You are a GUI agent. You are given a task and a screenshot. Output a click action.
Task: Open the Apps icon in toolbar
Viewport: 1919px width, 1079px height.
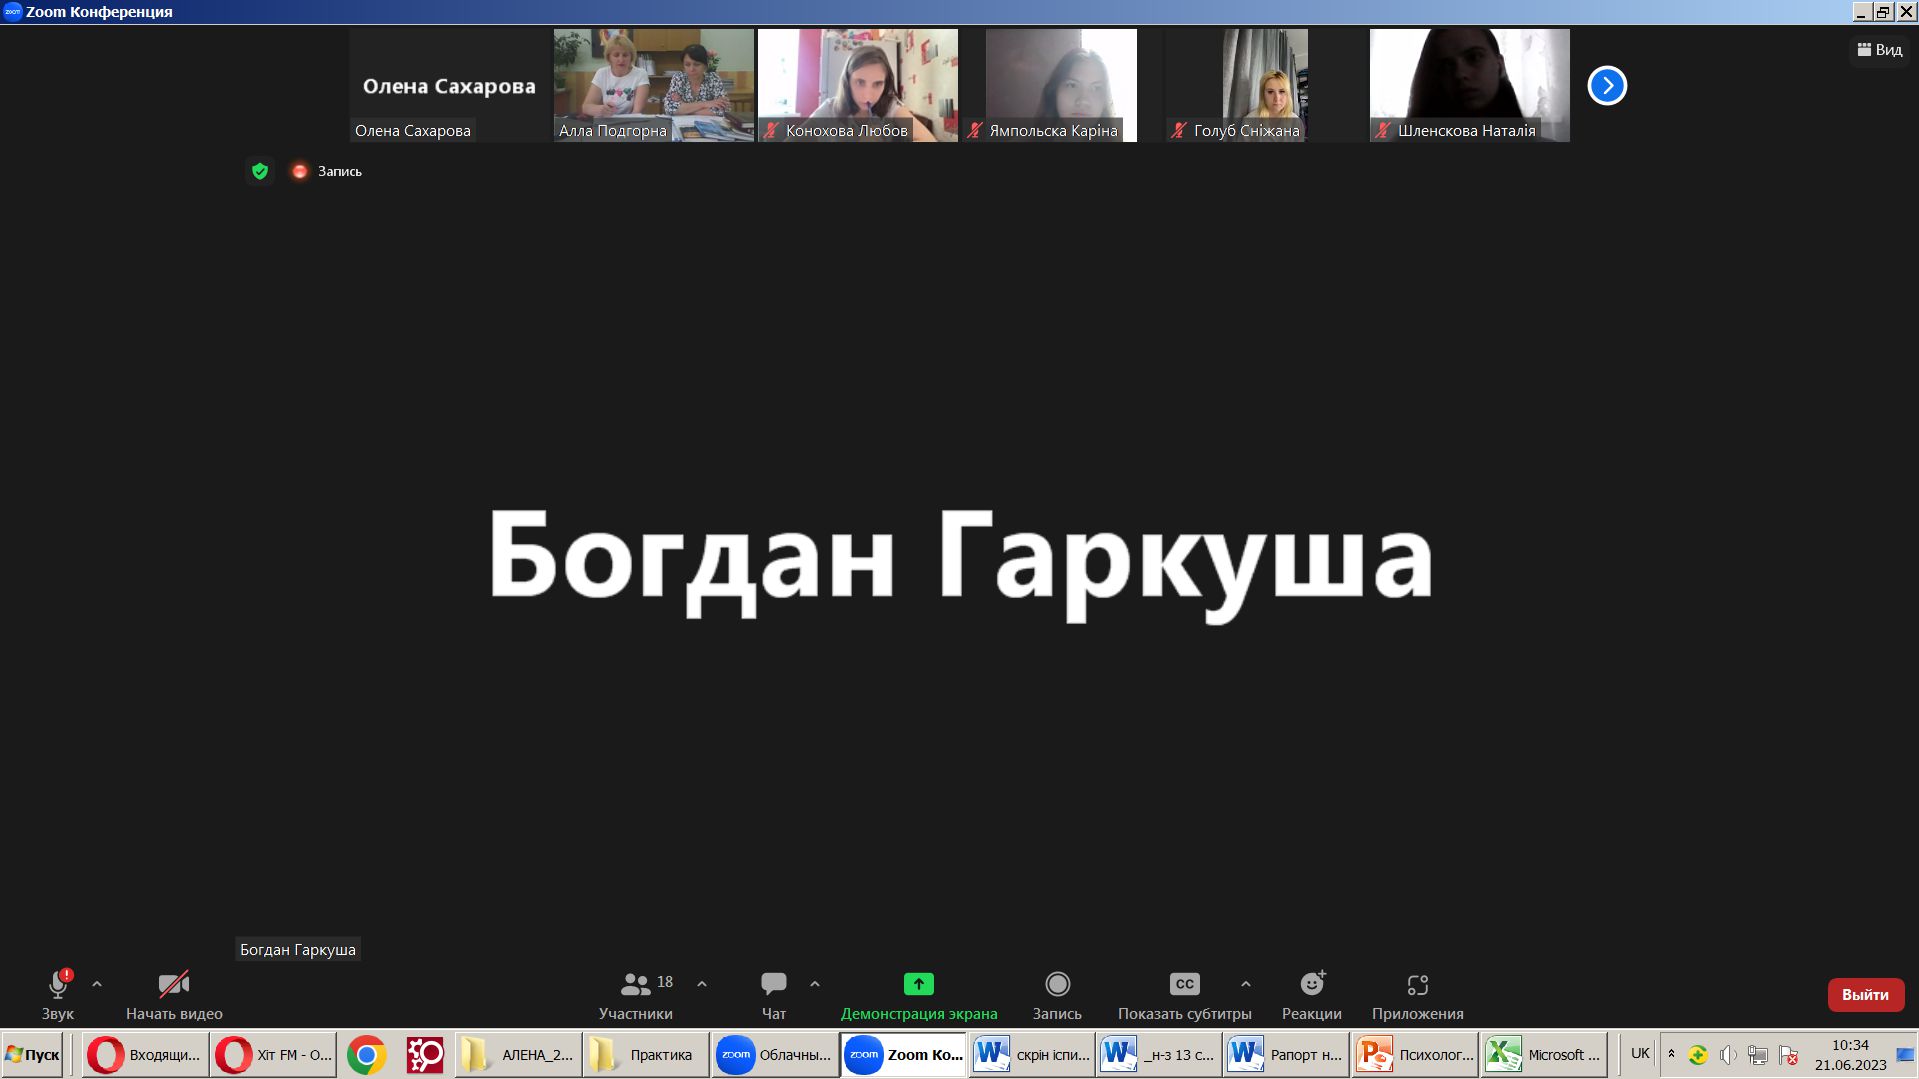(1417, 984)
